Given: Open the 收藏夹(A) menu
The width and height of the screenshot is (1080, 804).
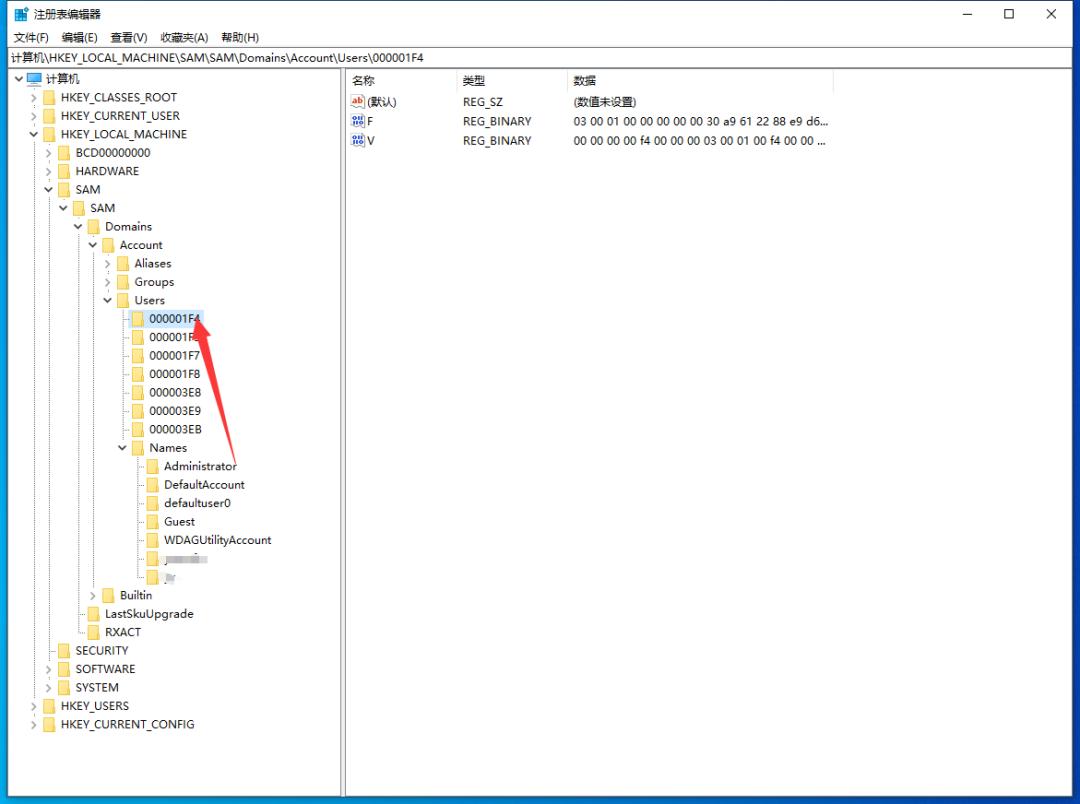Looking at the screenshot, I should point(183,37).
